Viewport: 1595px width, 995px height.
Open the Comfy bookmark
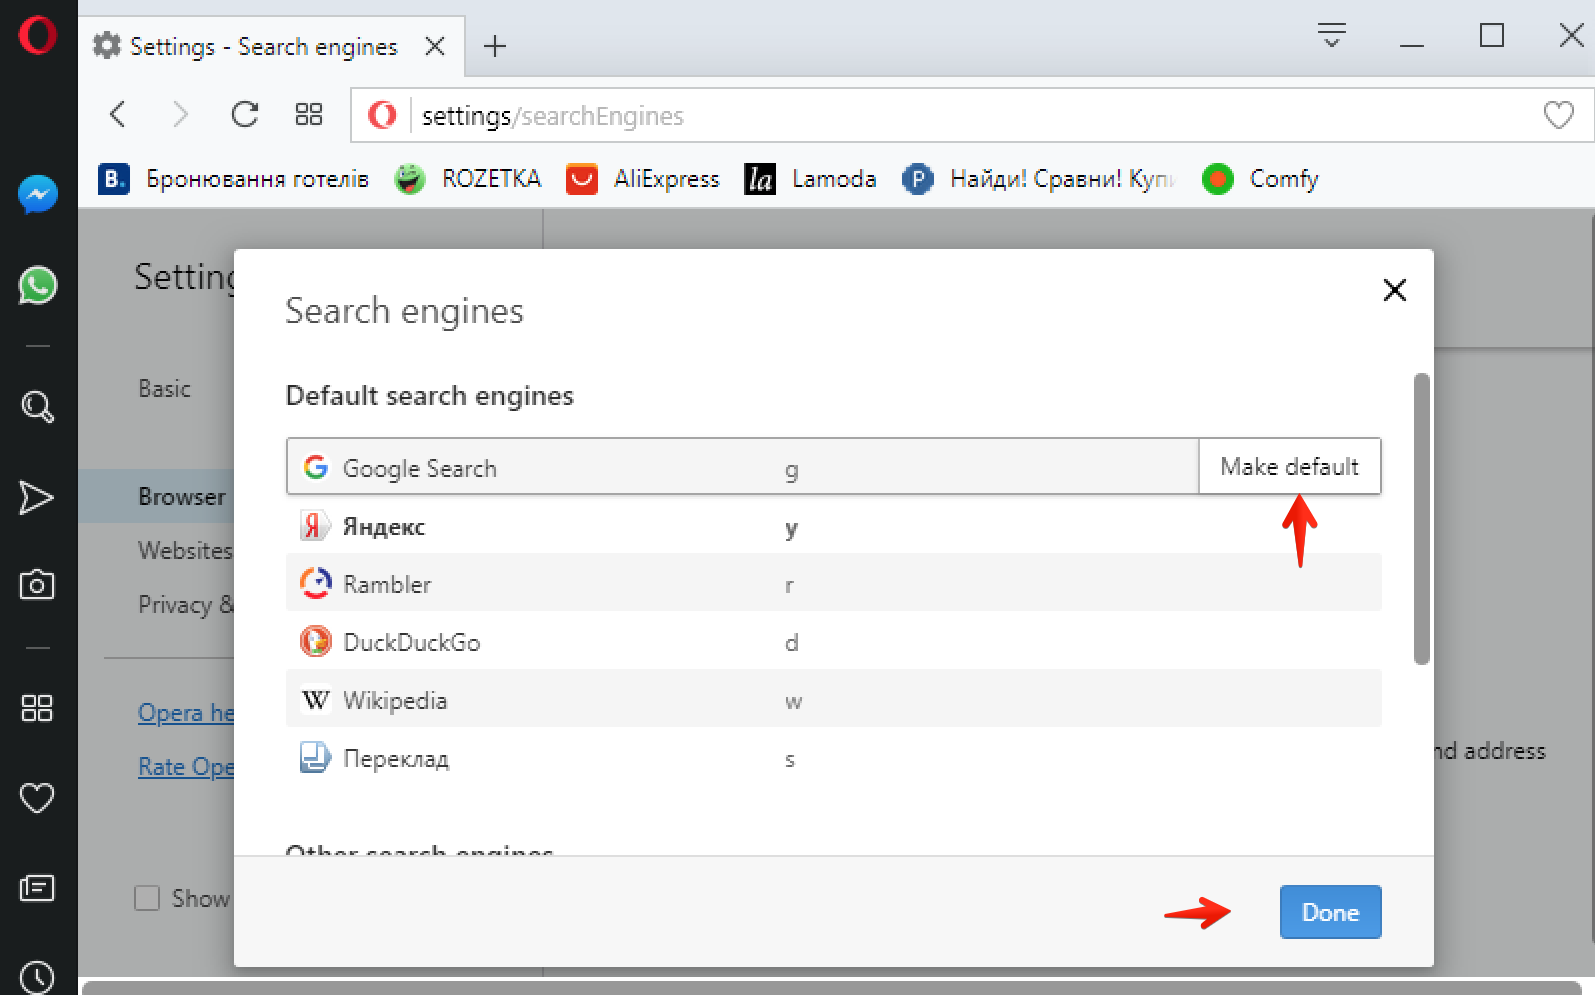pos(1261,179)
